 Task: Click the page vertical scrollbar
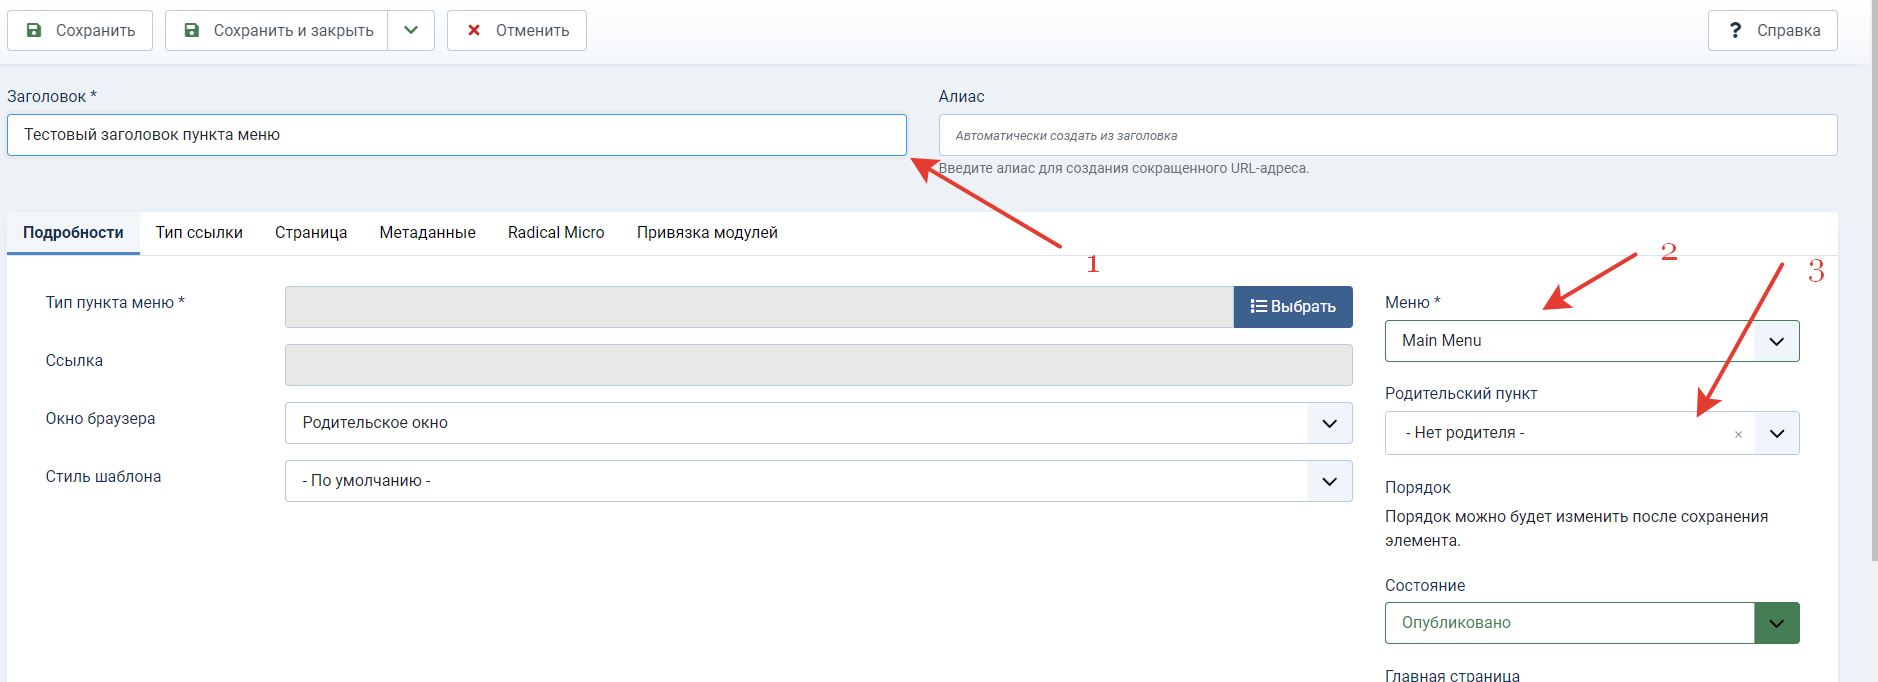tap(1874, 280)
